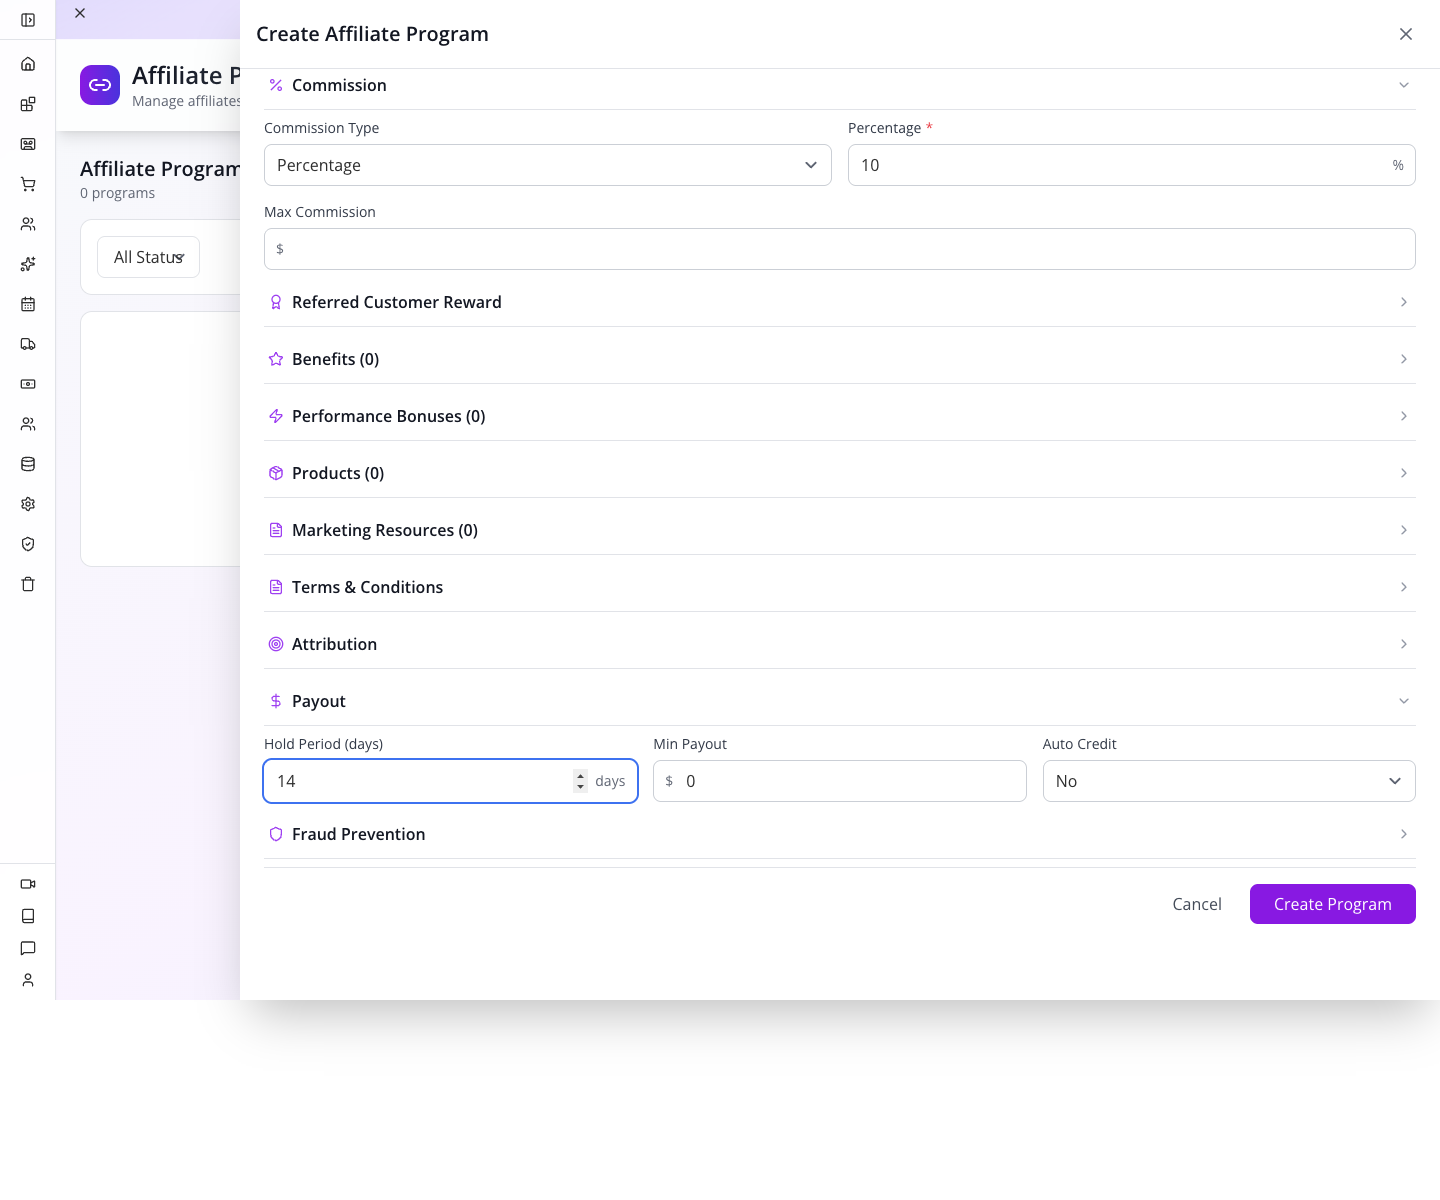Open the chat bubble icon in sidebar
This screenshot has height=1200, width=1440.
(28, 948)
